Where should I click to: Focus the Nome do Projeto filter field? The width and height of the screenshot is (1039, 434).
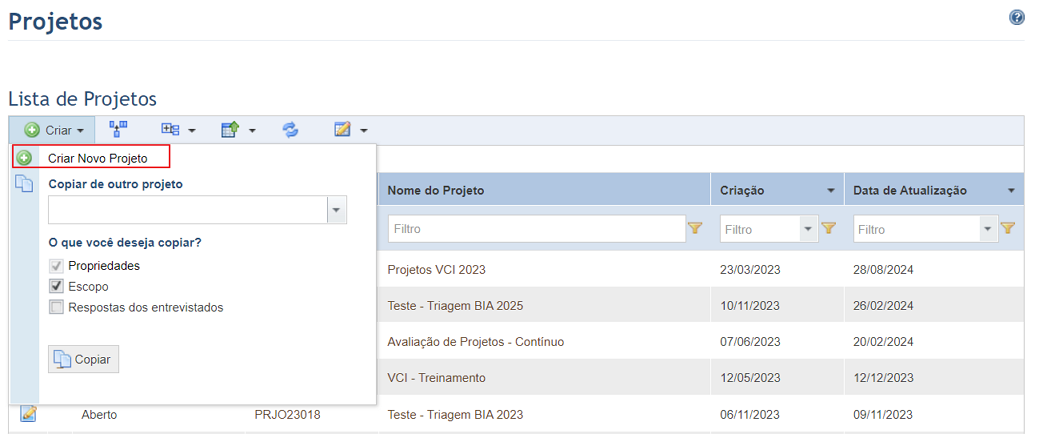(x=537, y=229)
